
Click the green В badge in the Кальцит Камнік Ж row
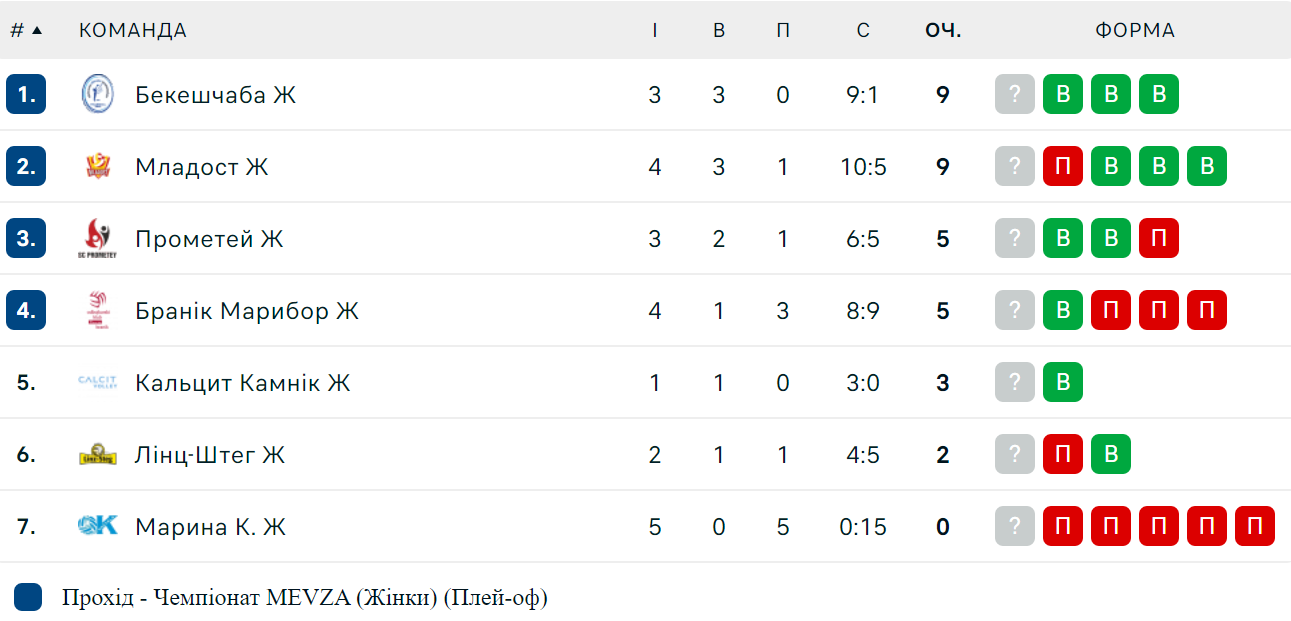click(1063, 383)
